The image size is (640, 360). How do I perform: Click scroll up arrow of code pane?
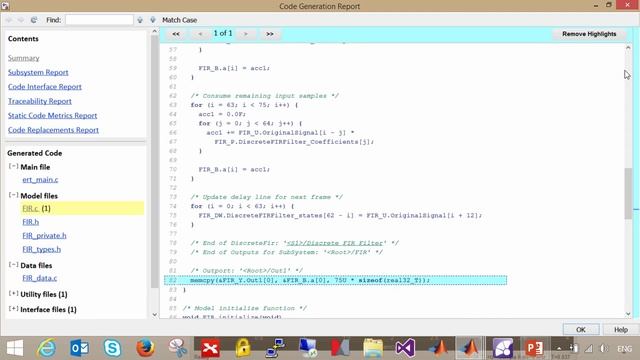point(628,48)
